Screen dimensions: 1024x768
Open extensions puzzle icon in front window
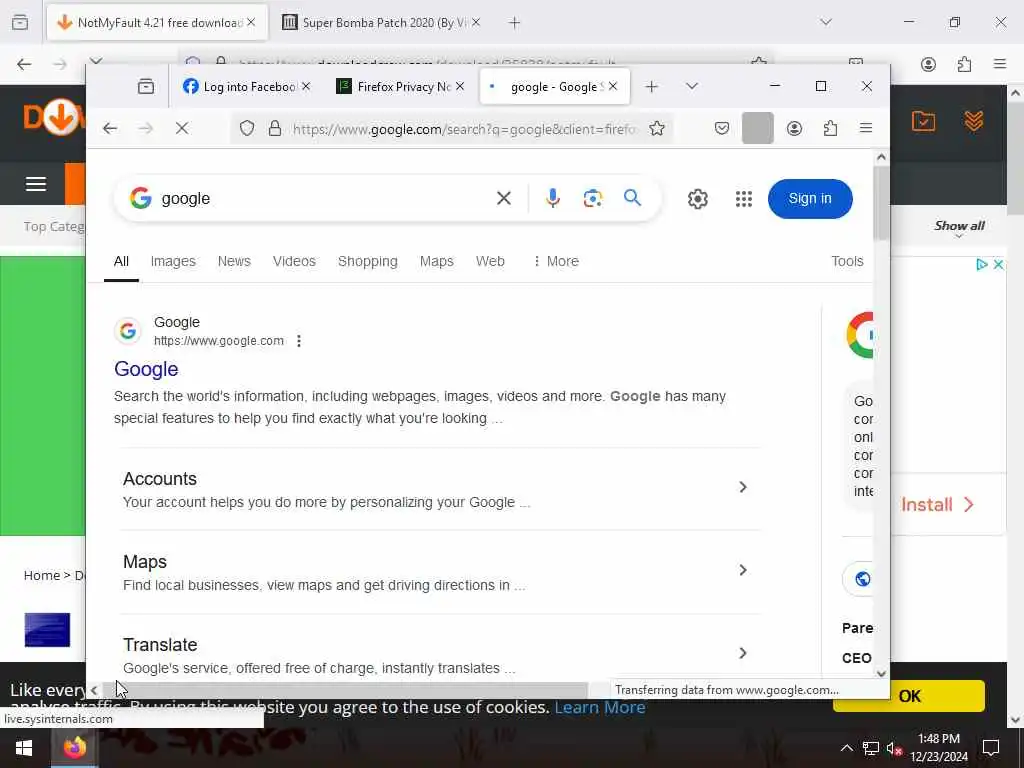tap(830, 129)
